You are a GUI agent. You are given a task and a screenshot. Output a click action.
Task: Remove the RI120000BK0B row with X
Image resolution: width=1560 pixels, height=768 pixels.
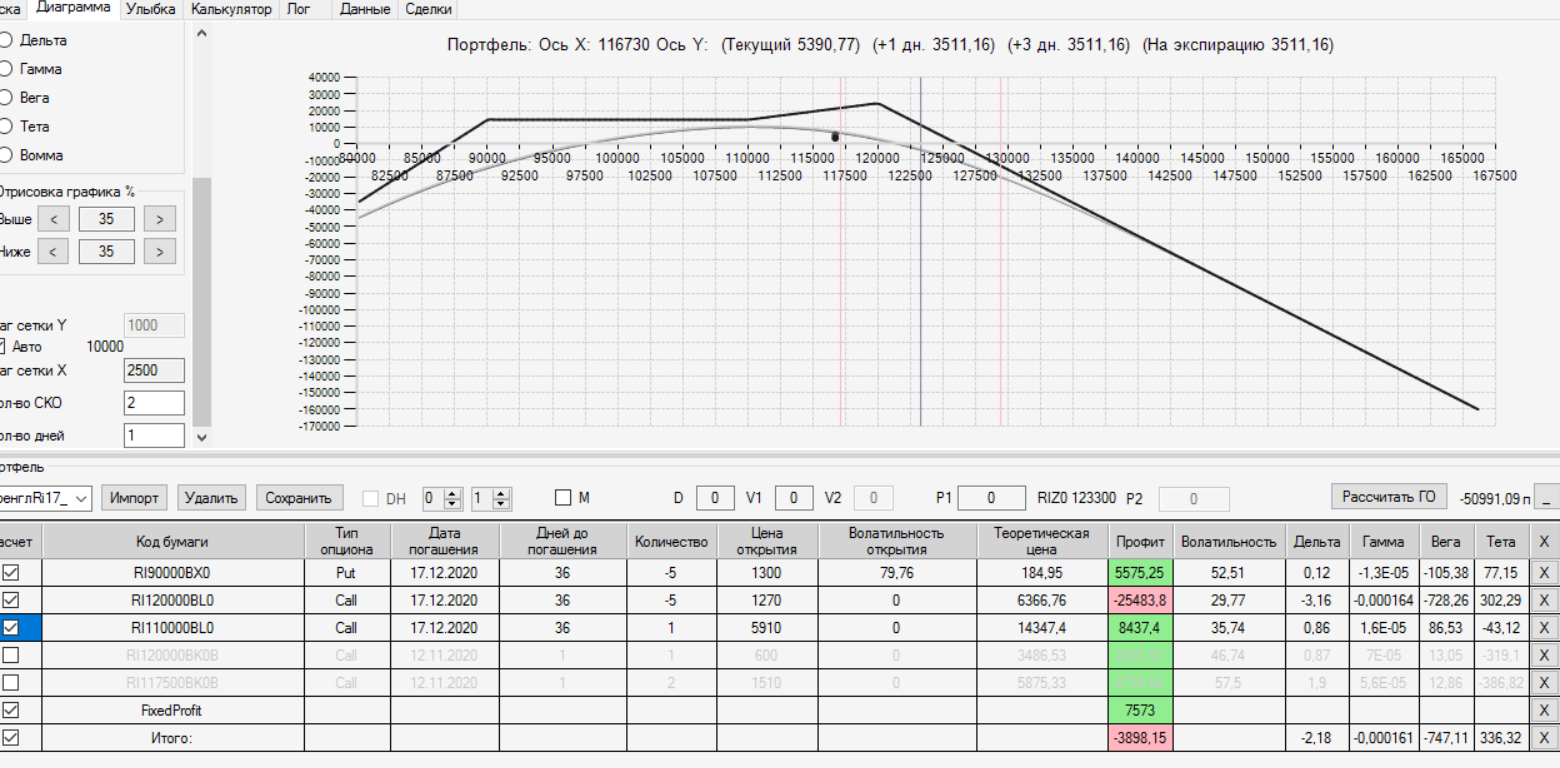pyautogui.click(x=1545, y=656)
